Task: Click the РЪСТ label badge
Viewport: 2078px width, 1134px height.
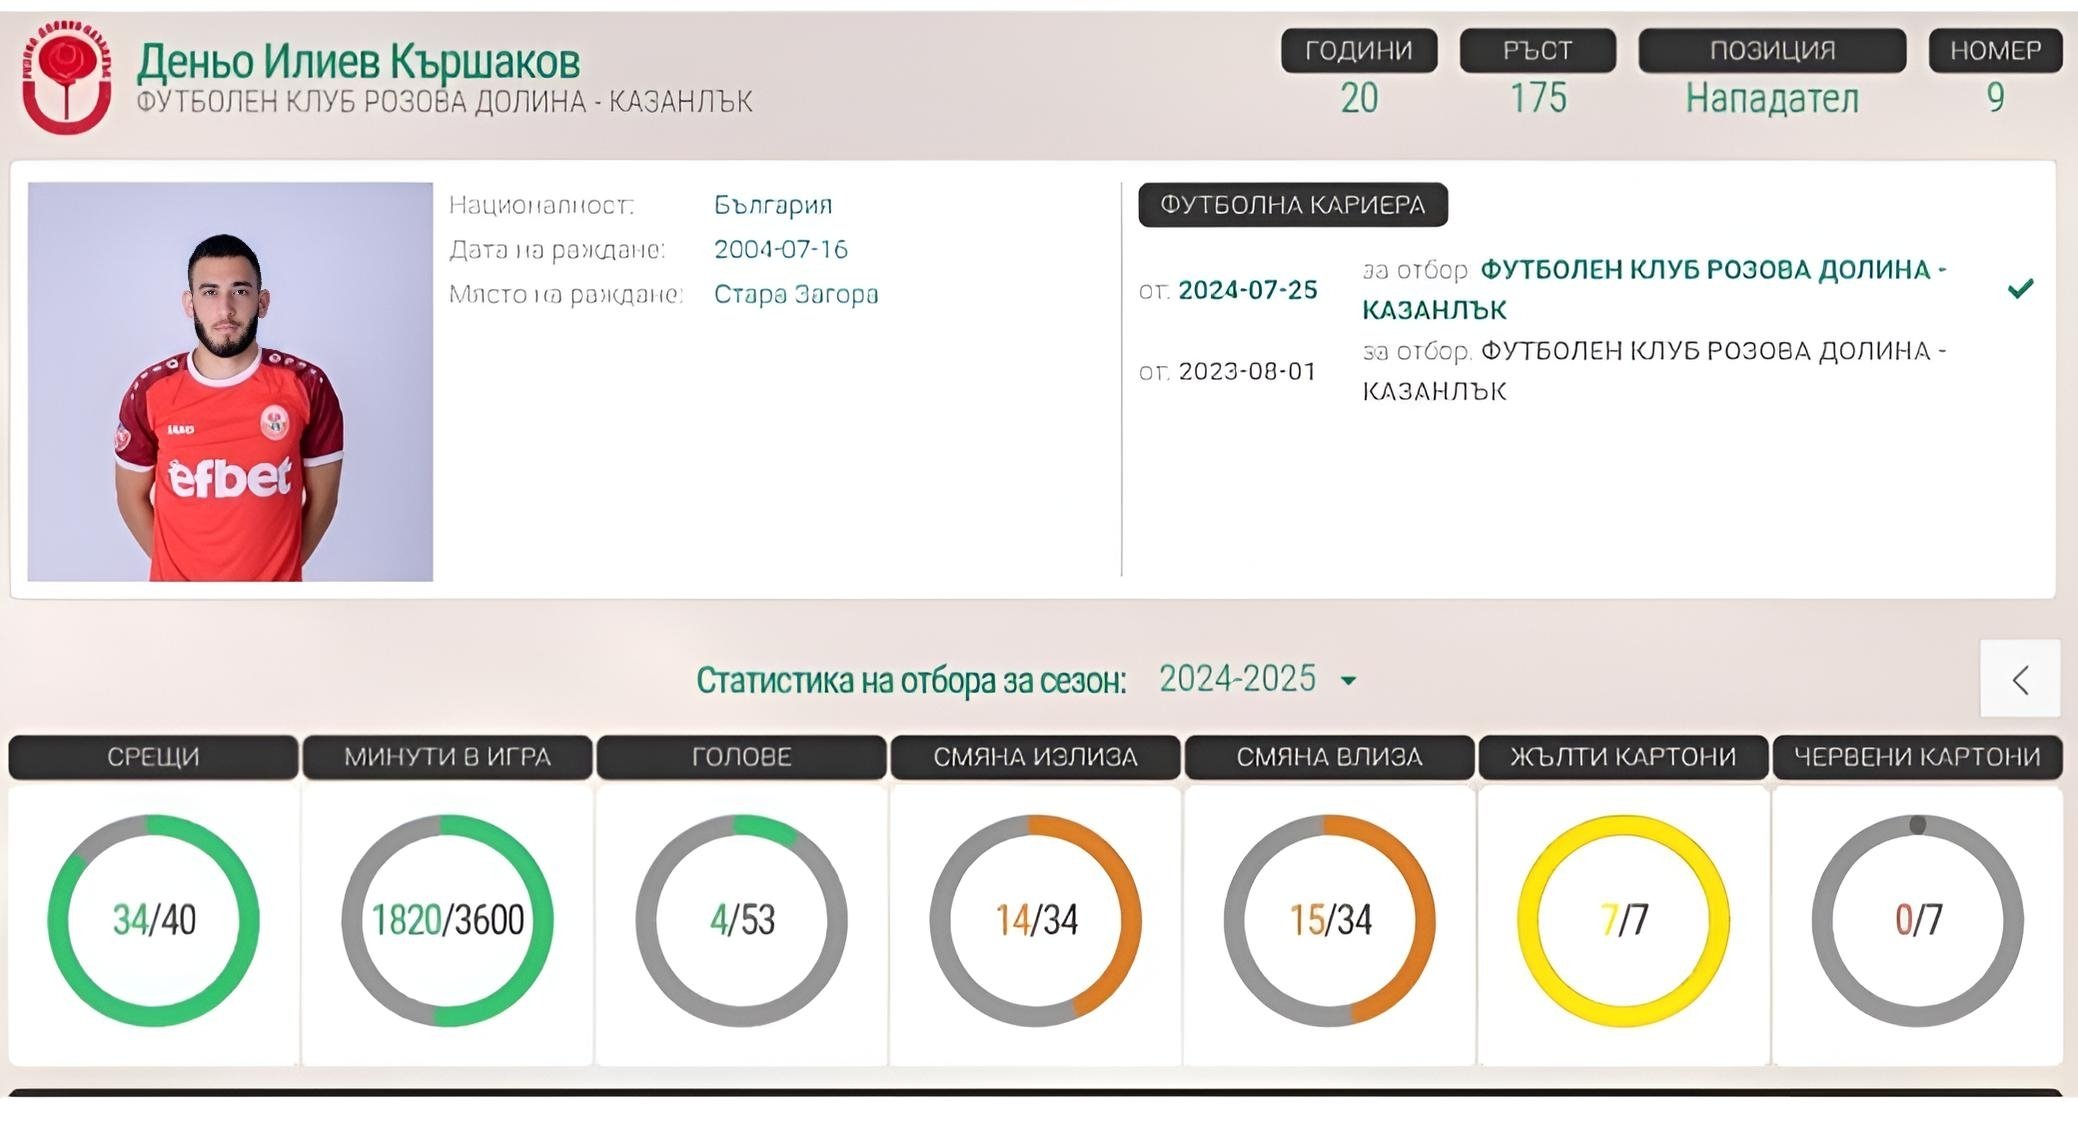Action: [1537, 50]
